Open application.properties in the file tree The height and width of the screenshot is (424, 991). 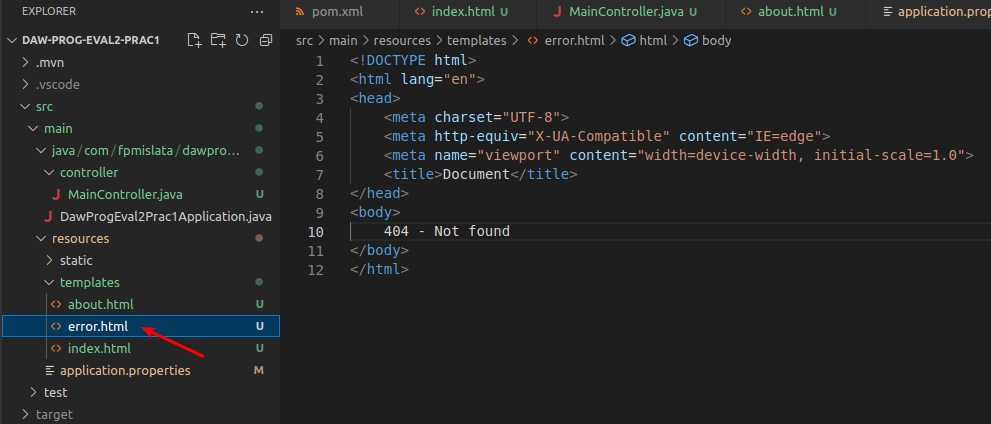(x=124, y=370)
